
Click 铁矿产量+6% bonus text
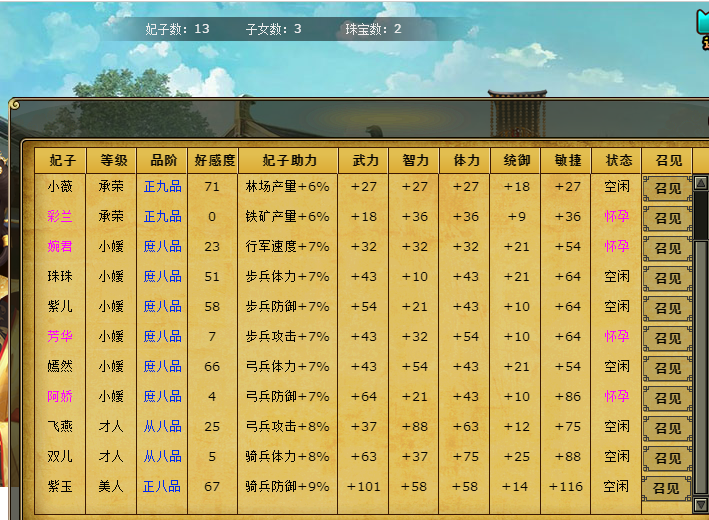(x=288, y=217)
